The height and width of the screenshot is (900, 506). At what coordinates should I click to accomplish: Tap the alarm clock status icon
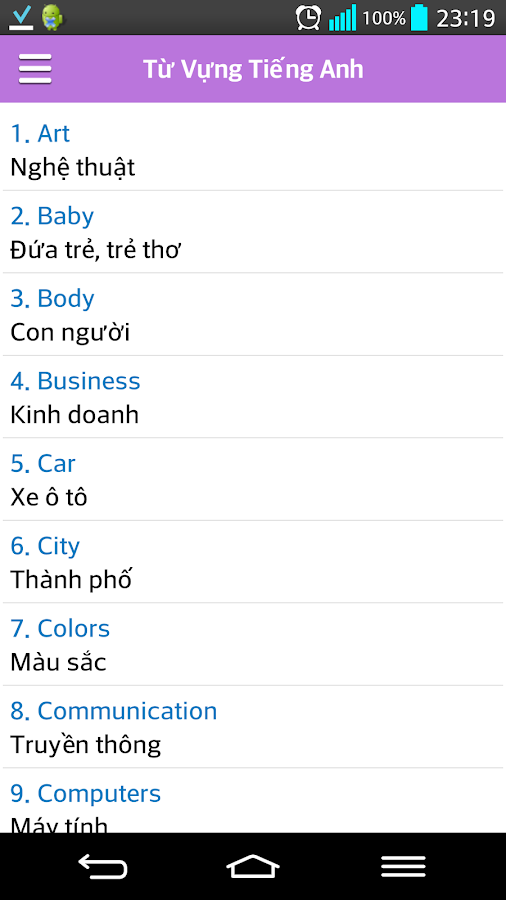(309, 17)
